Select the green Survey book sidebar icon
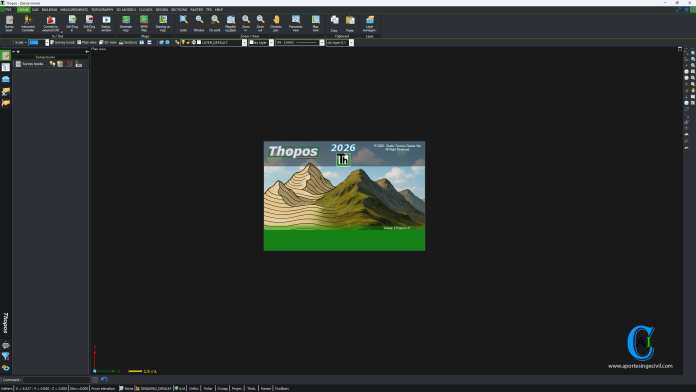 [x=6, y=55]
